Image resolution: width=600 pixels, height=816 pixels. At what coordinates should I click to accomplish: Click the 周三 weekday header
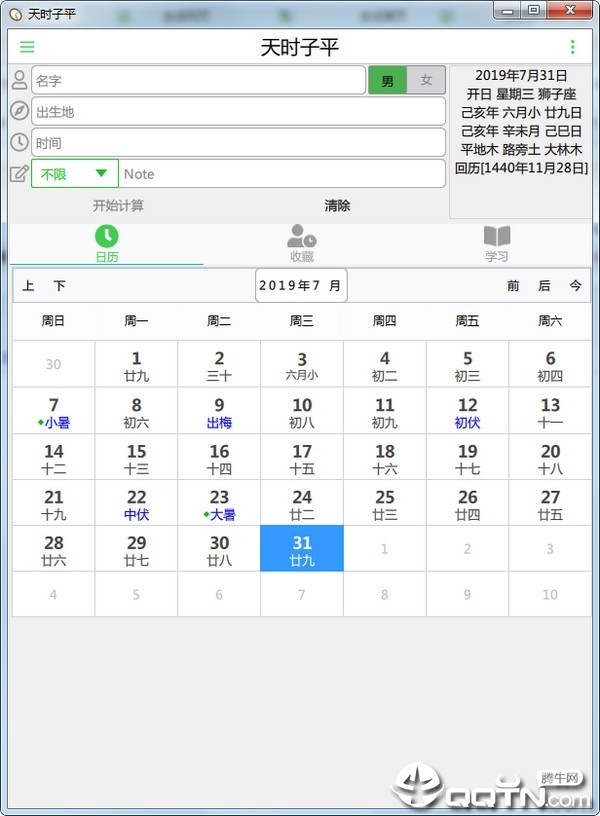click(302, 321)
